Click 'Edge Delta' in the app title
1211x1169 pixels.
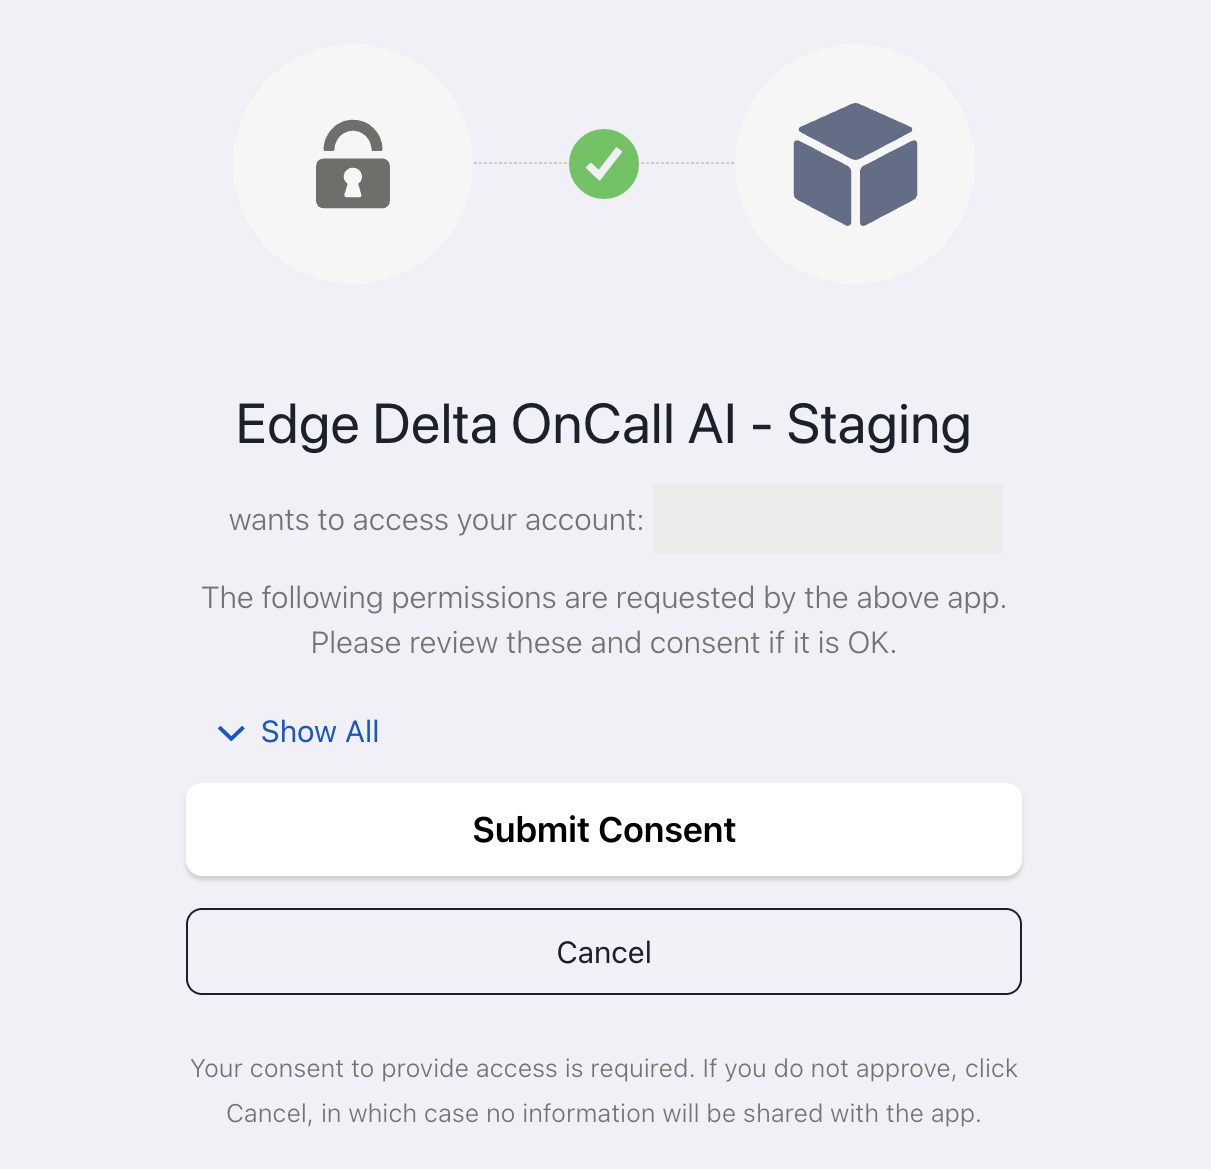click(366, 424)
